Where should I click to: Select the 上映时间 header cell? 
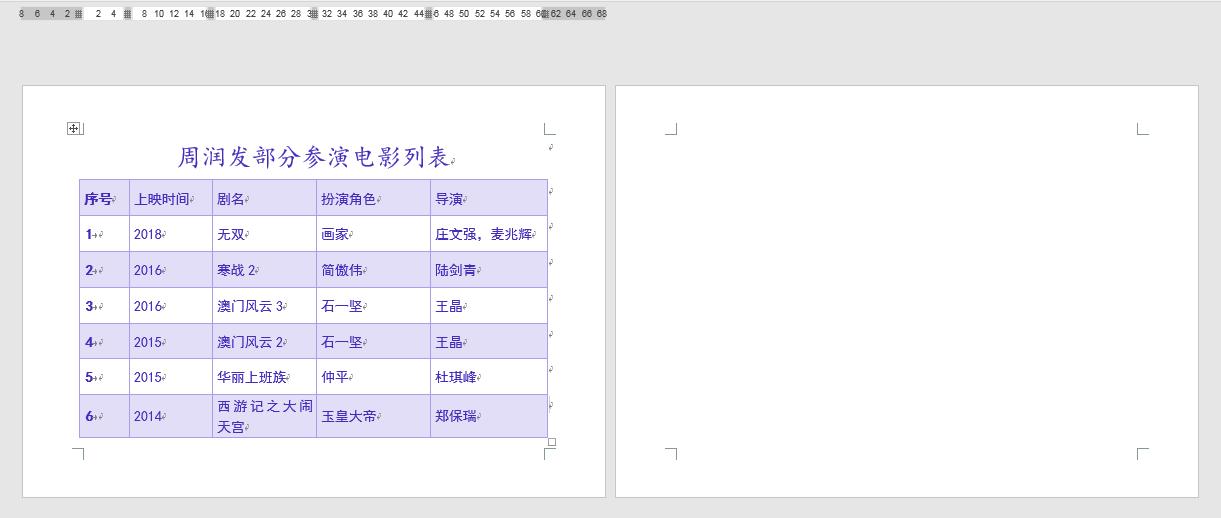170,198
